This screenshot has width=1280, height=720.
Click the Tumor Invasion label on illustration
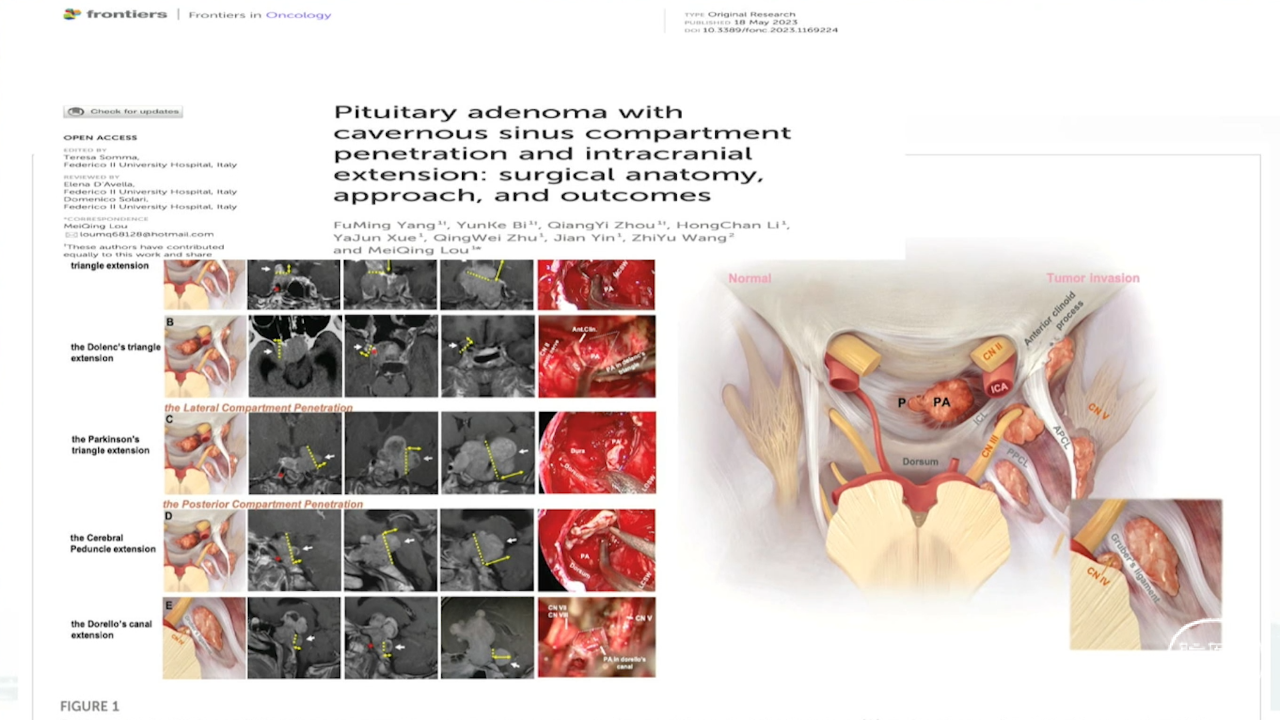[1093, 278]
